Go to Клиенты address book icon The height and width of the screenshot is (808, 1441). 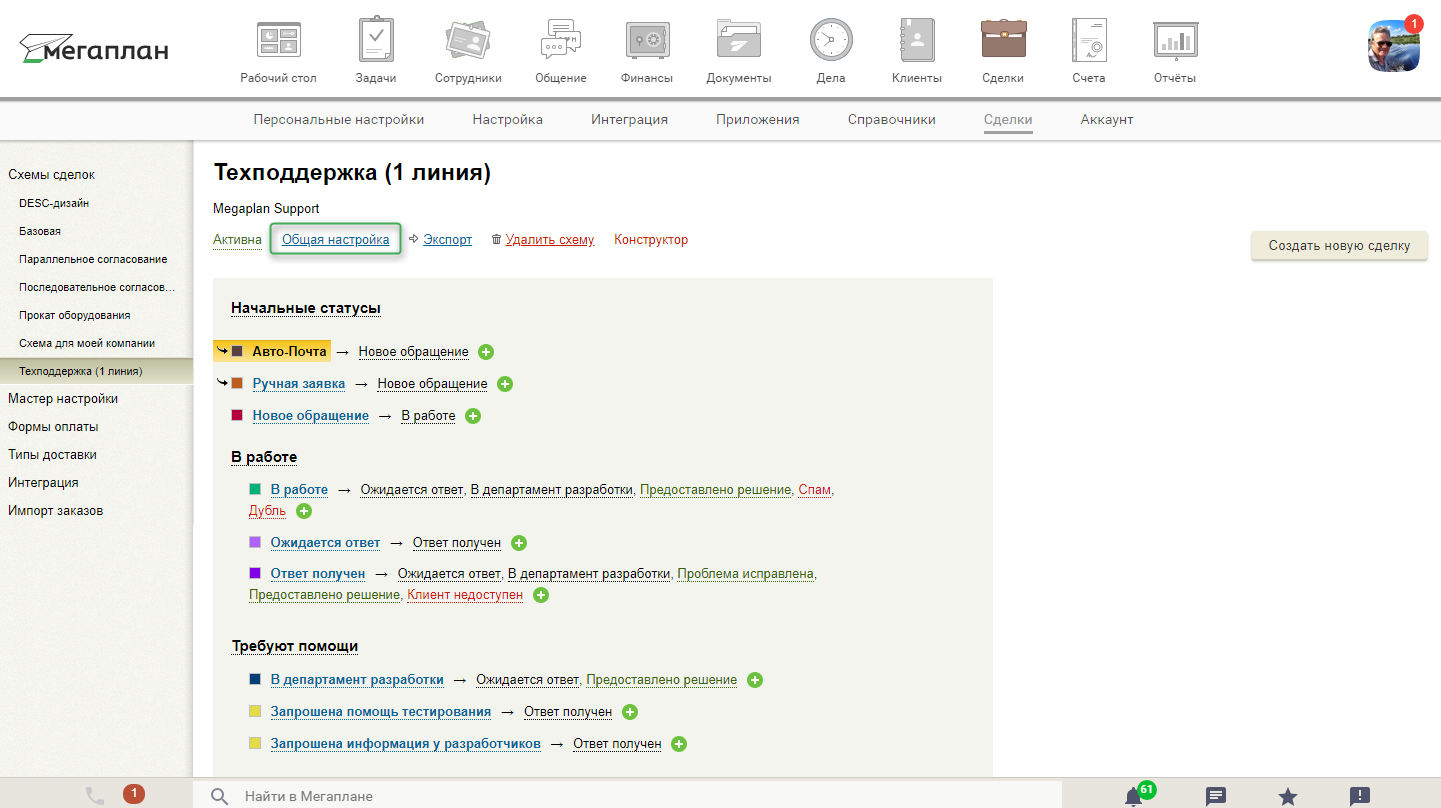(916, 42)
